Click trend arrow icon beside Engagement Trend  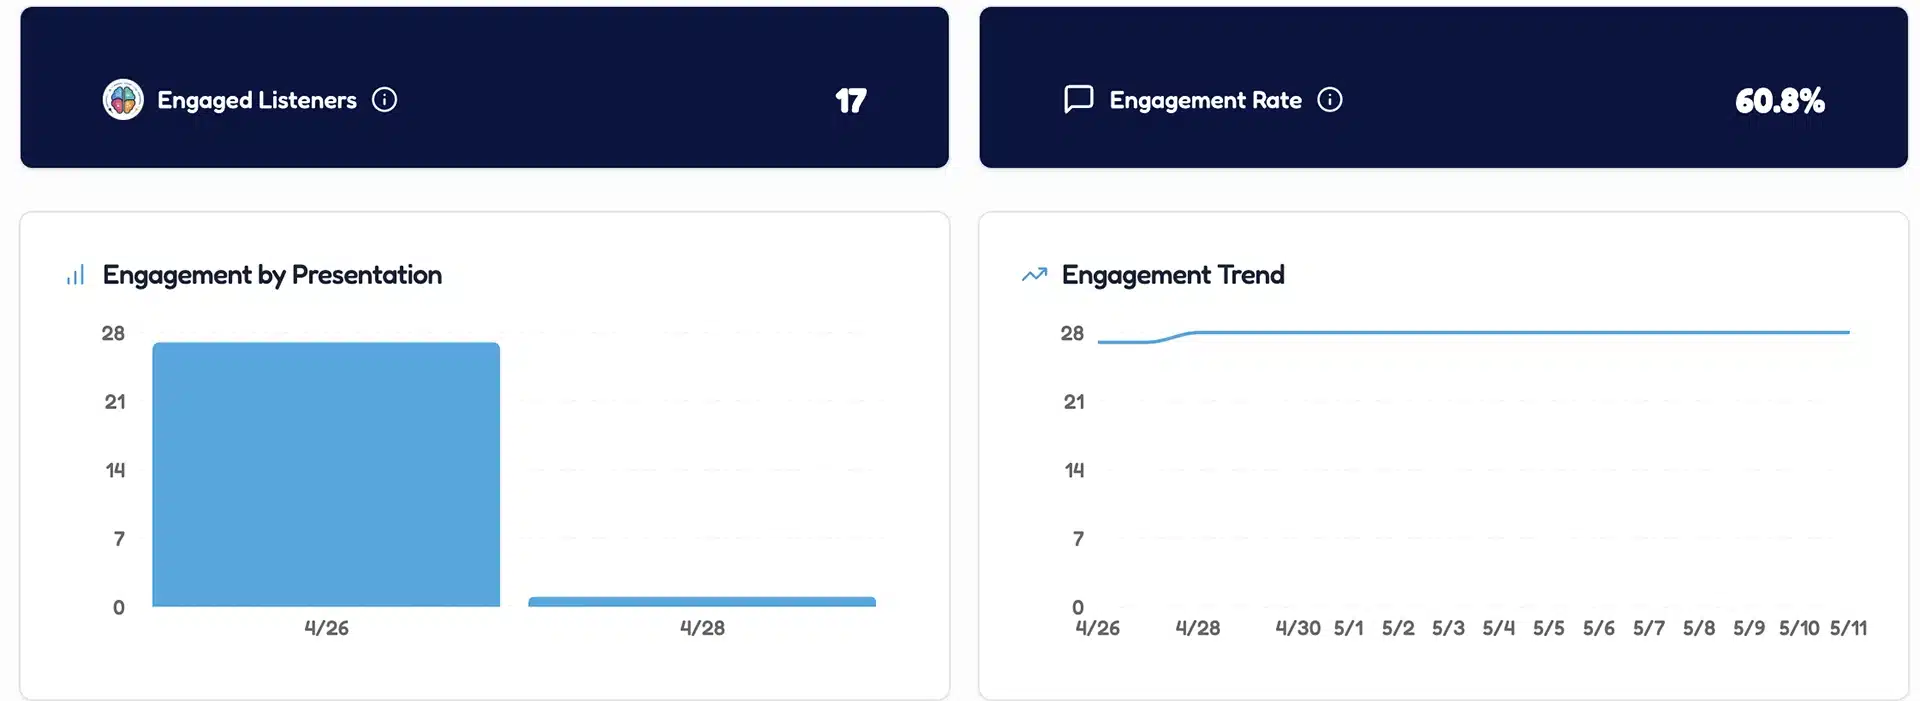(1034, 275)
